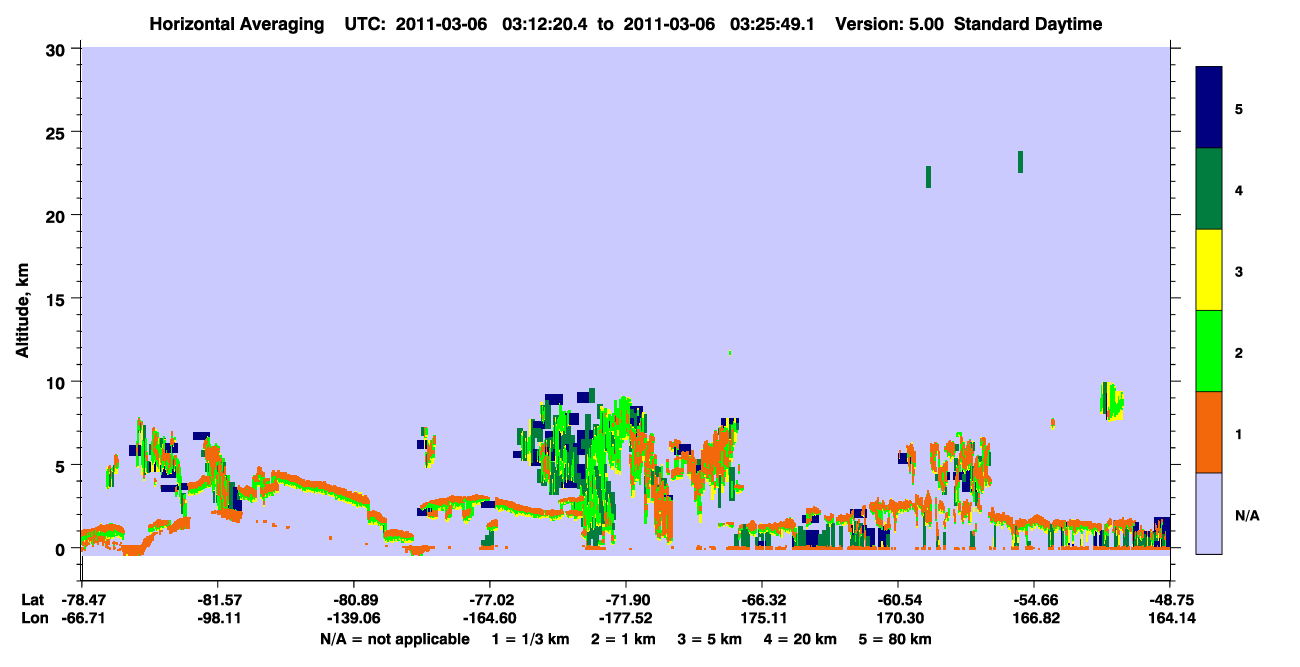
Task: Click the longitude value 170.30
Action: coord(898,618)
